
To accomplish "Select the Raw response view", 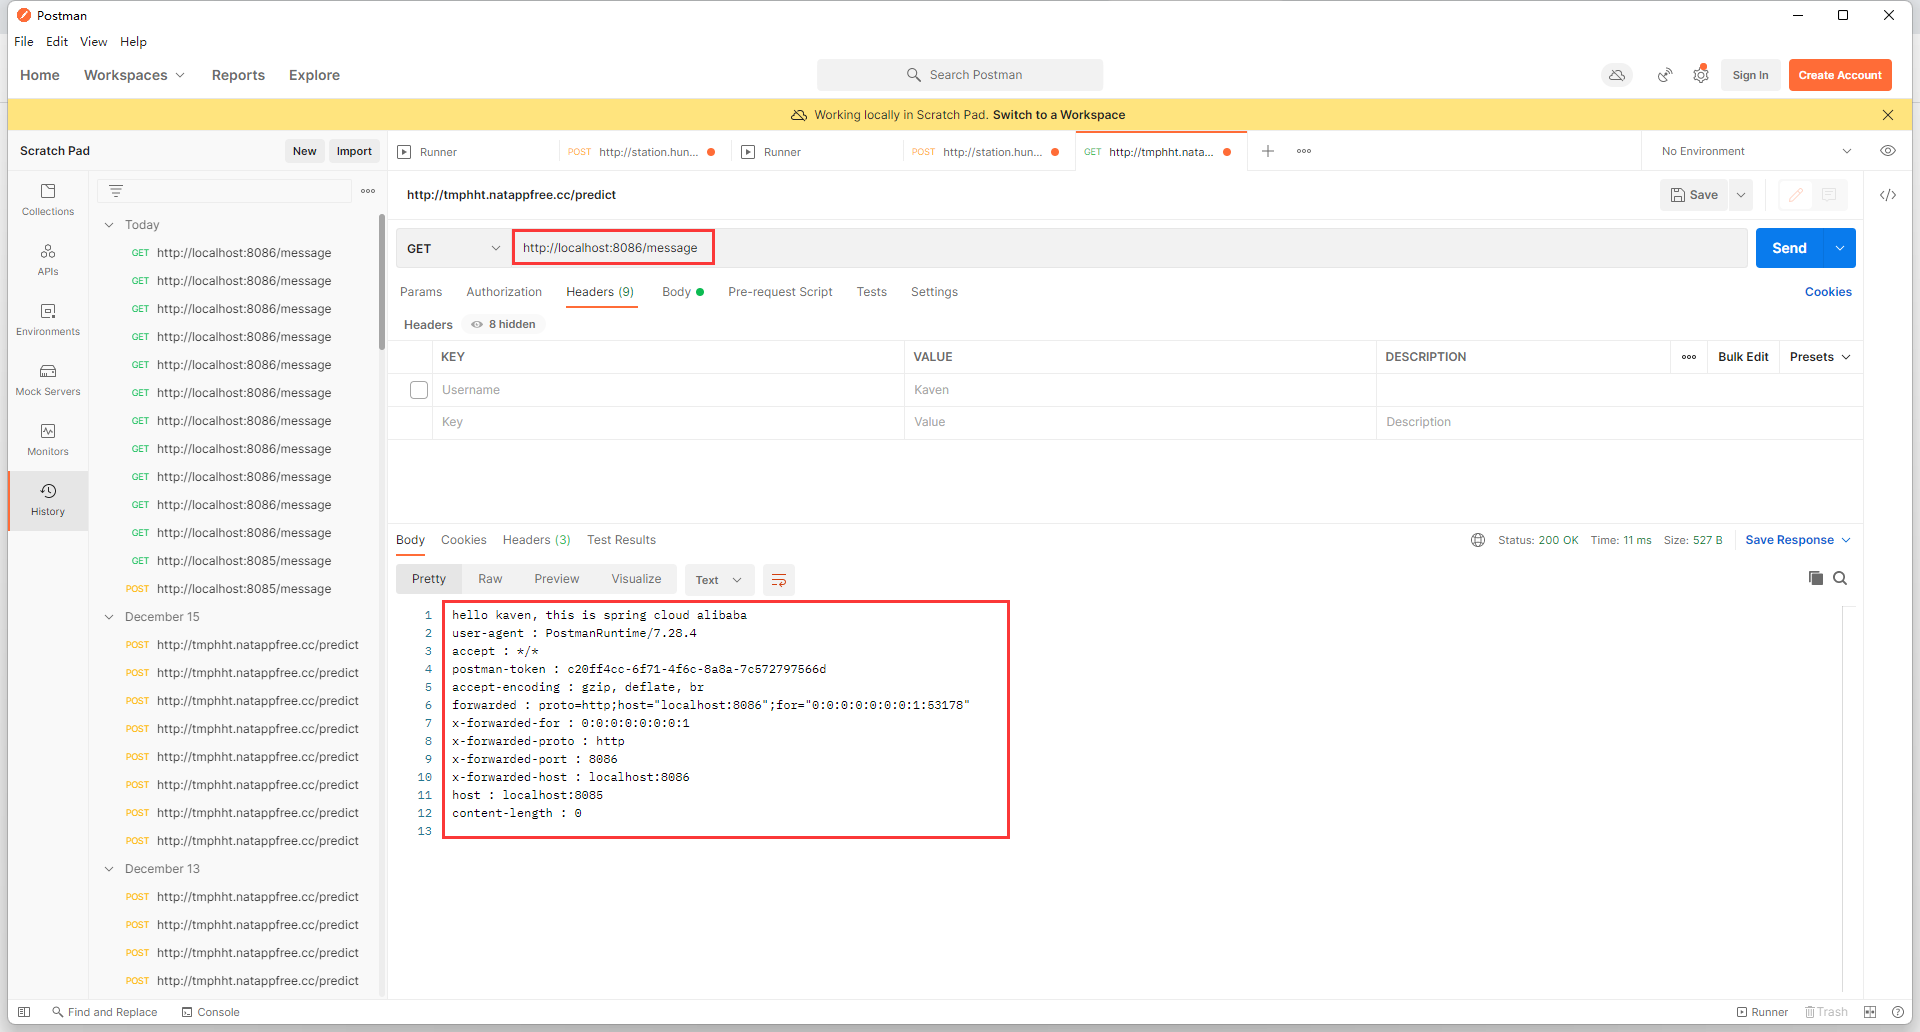I will [490, 579].
